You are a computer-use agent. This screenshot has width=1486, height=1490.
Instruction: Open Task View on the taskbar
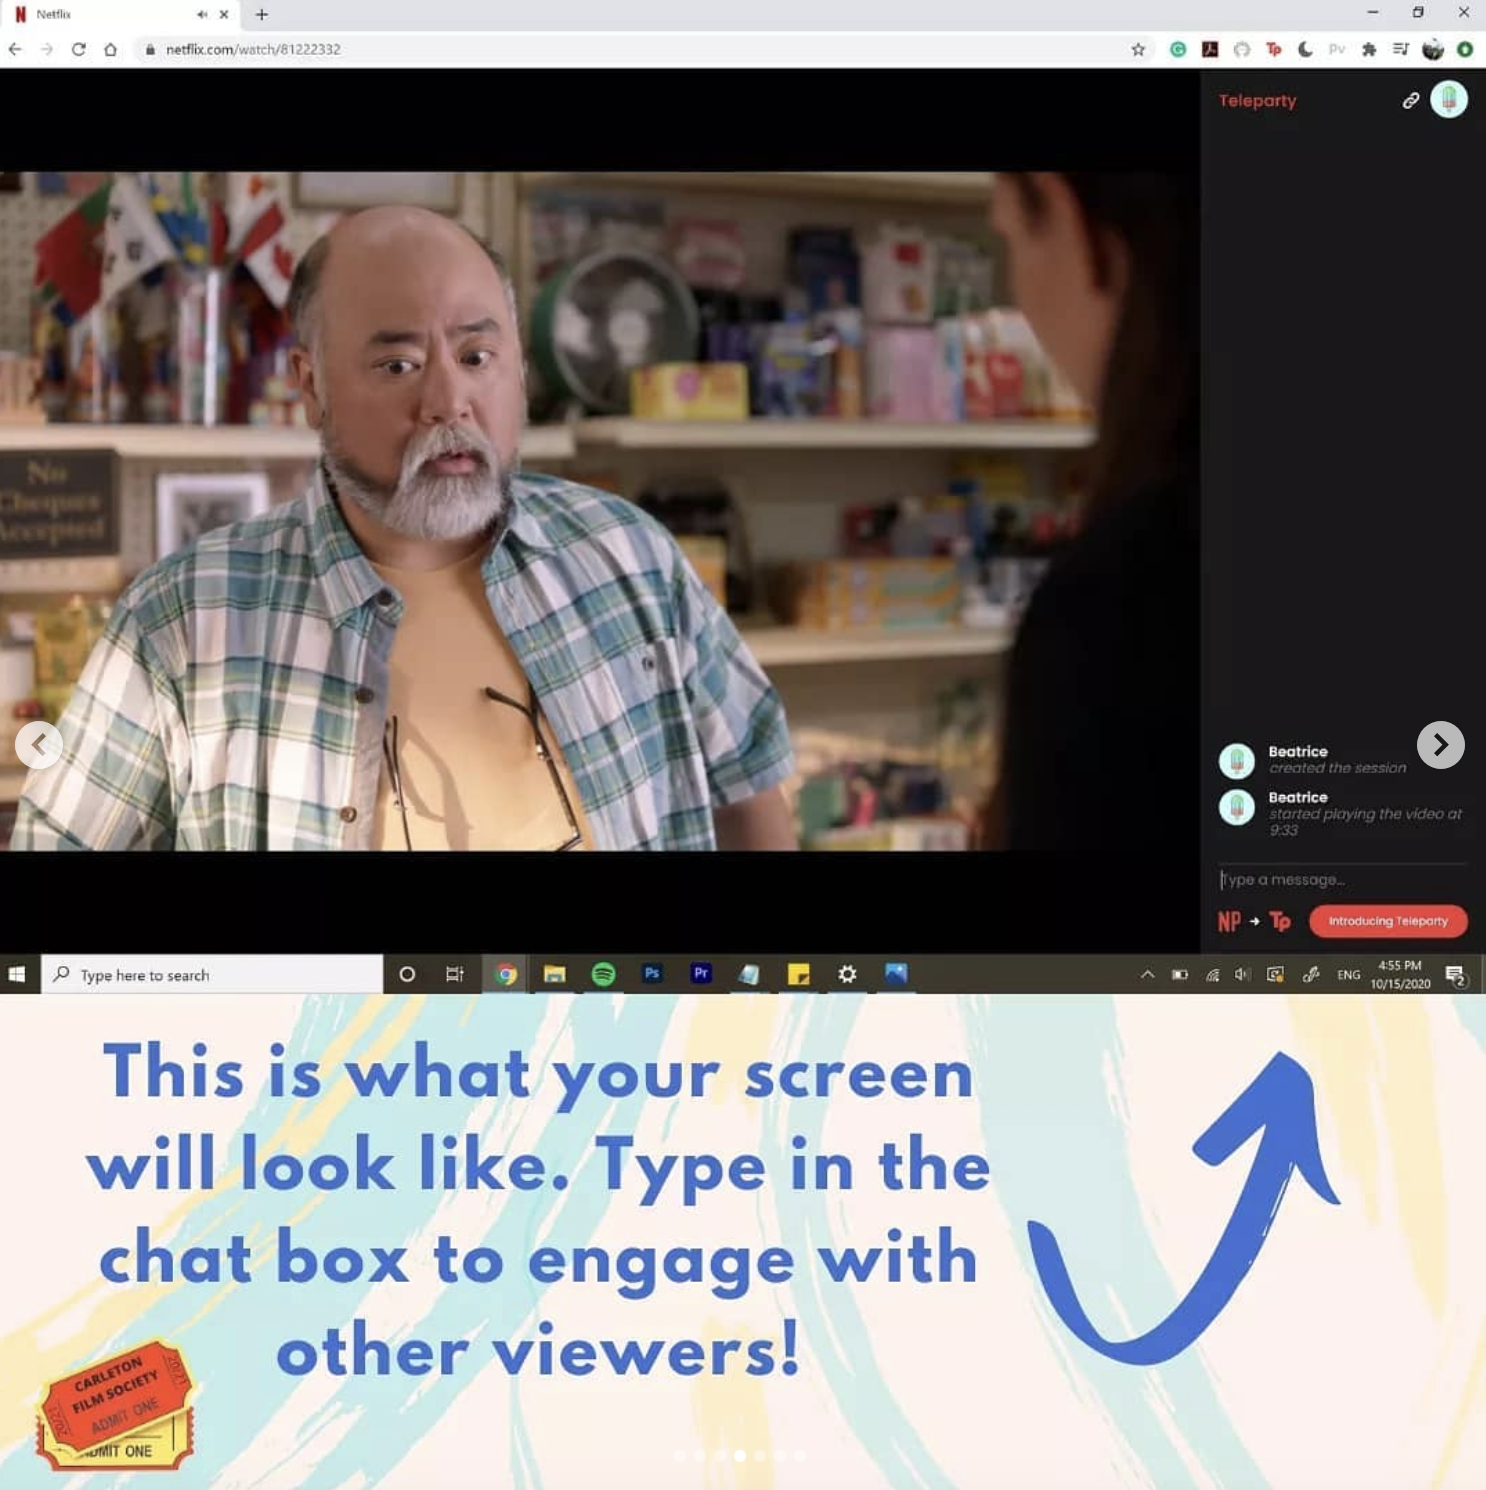click(455, 974)
